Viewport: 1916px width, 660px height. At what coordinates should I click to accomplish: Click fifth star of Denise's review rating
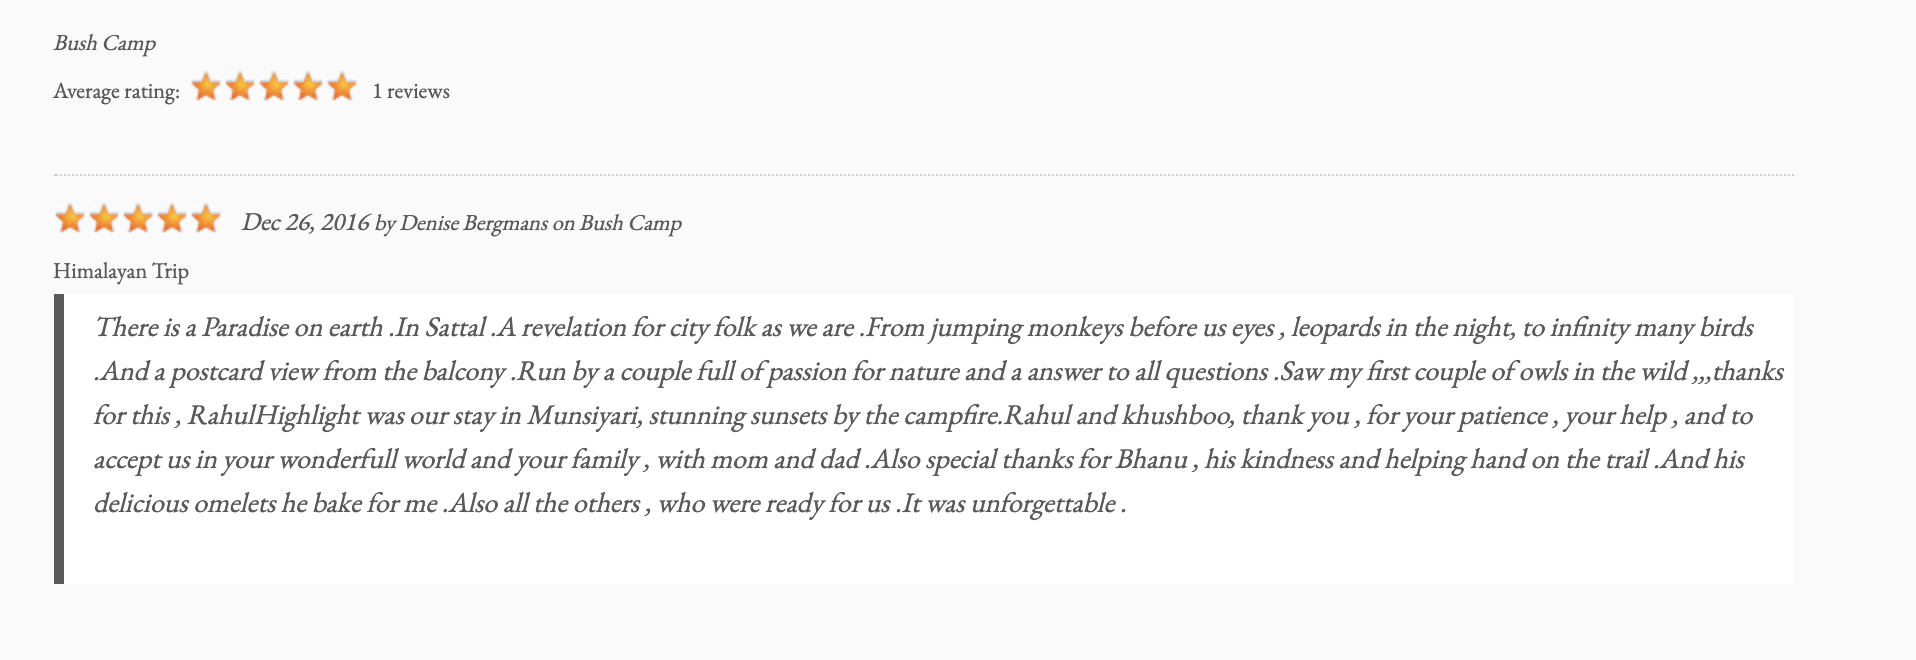pos(206,219)
